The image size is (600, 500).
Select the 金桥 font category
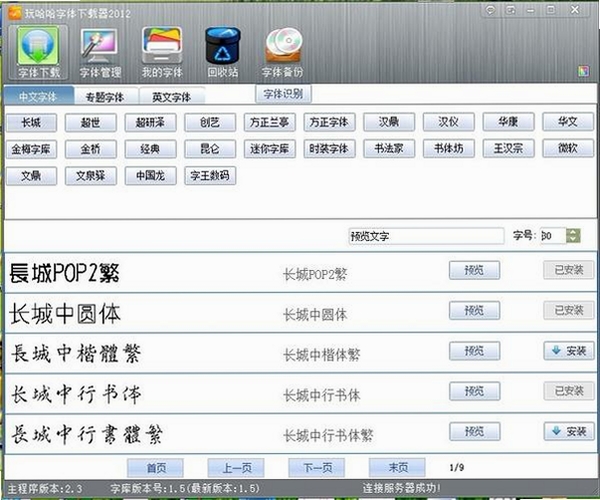point(91,149)
